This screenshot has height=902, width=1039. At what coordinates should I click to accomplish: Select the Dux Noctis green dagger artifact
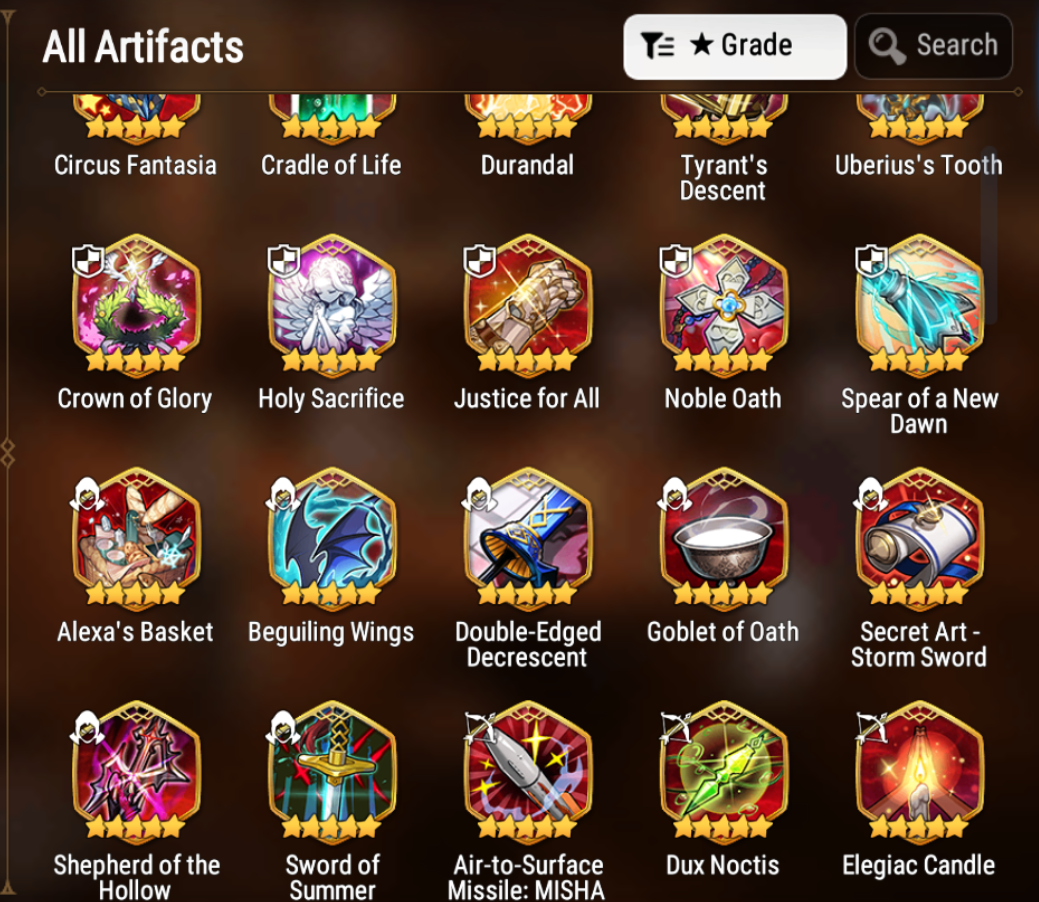pyautogui.click(x=723, y=769)
